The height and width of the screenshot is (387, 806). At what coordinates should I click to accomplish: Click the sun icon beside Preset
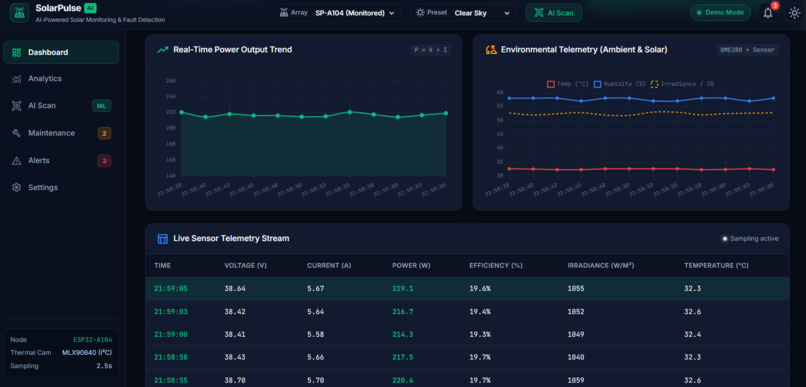point(420,13)
